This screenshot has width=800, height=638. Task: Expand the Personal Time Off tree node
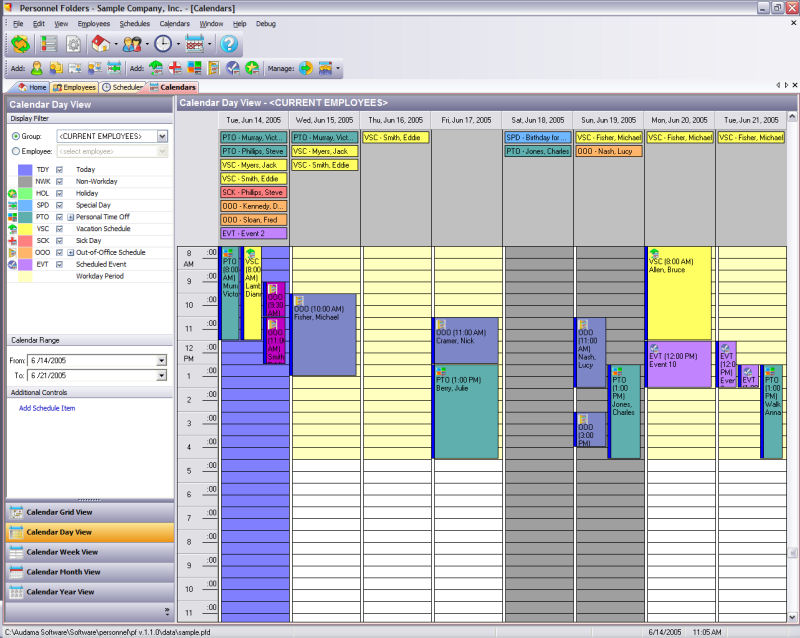(x=70, y=217)
